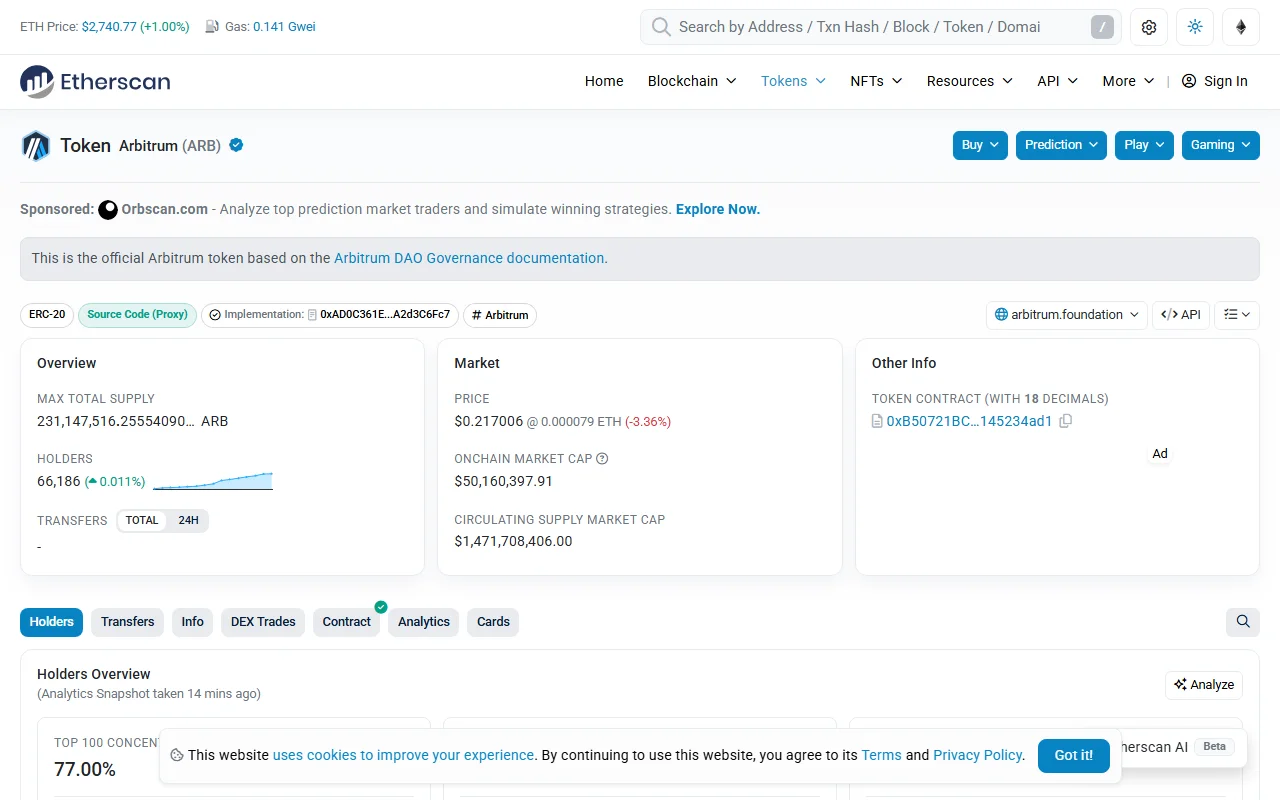Screen dimensions: 1280x800
Task: Click the Etherscan logo
Action: pyautogui.click(x=95, y=81)
